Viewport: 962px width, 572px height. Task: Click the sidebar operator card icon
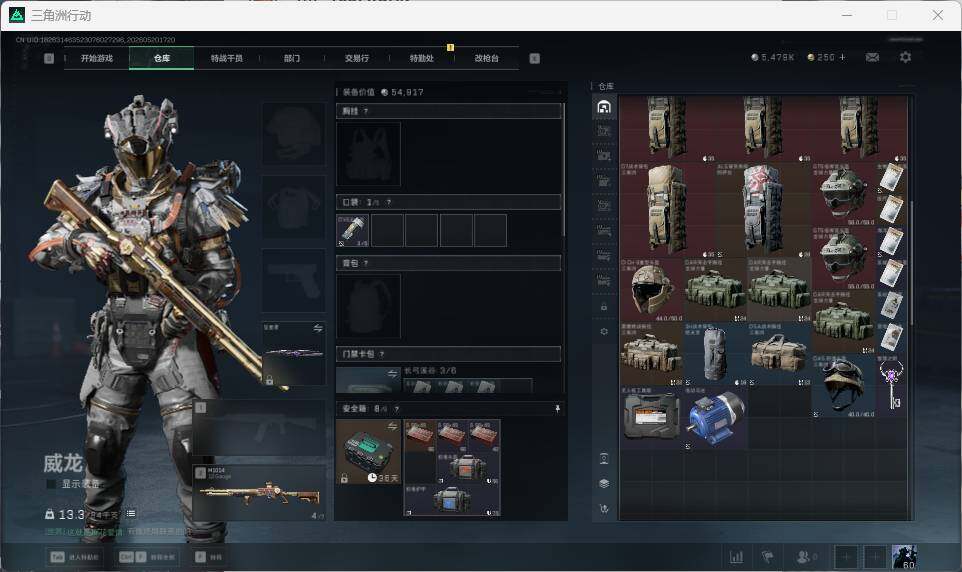click(x=604, y=458)
